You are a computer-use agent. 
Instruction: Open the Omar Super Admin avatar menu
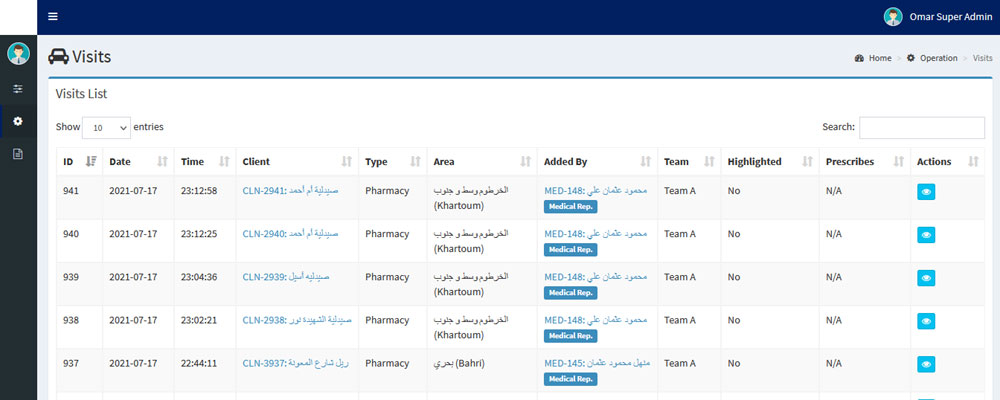893,17
